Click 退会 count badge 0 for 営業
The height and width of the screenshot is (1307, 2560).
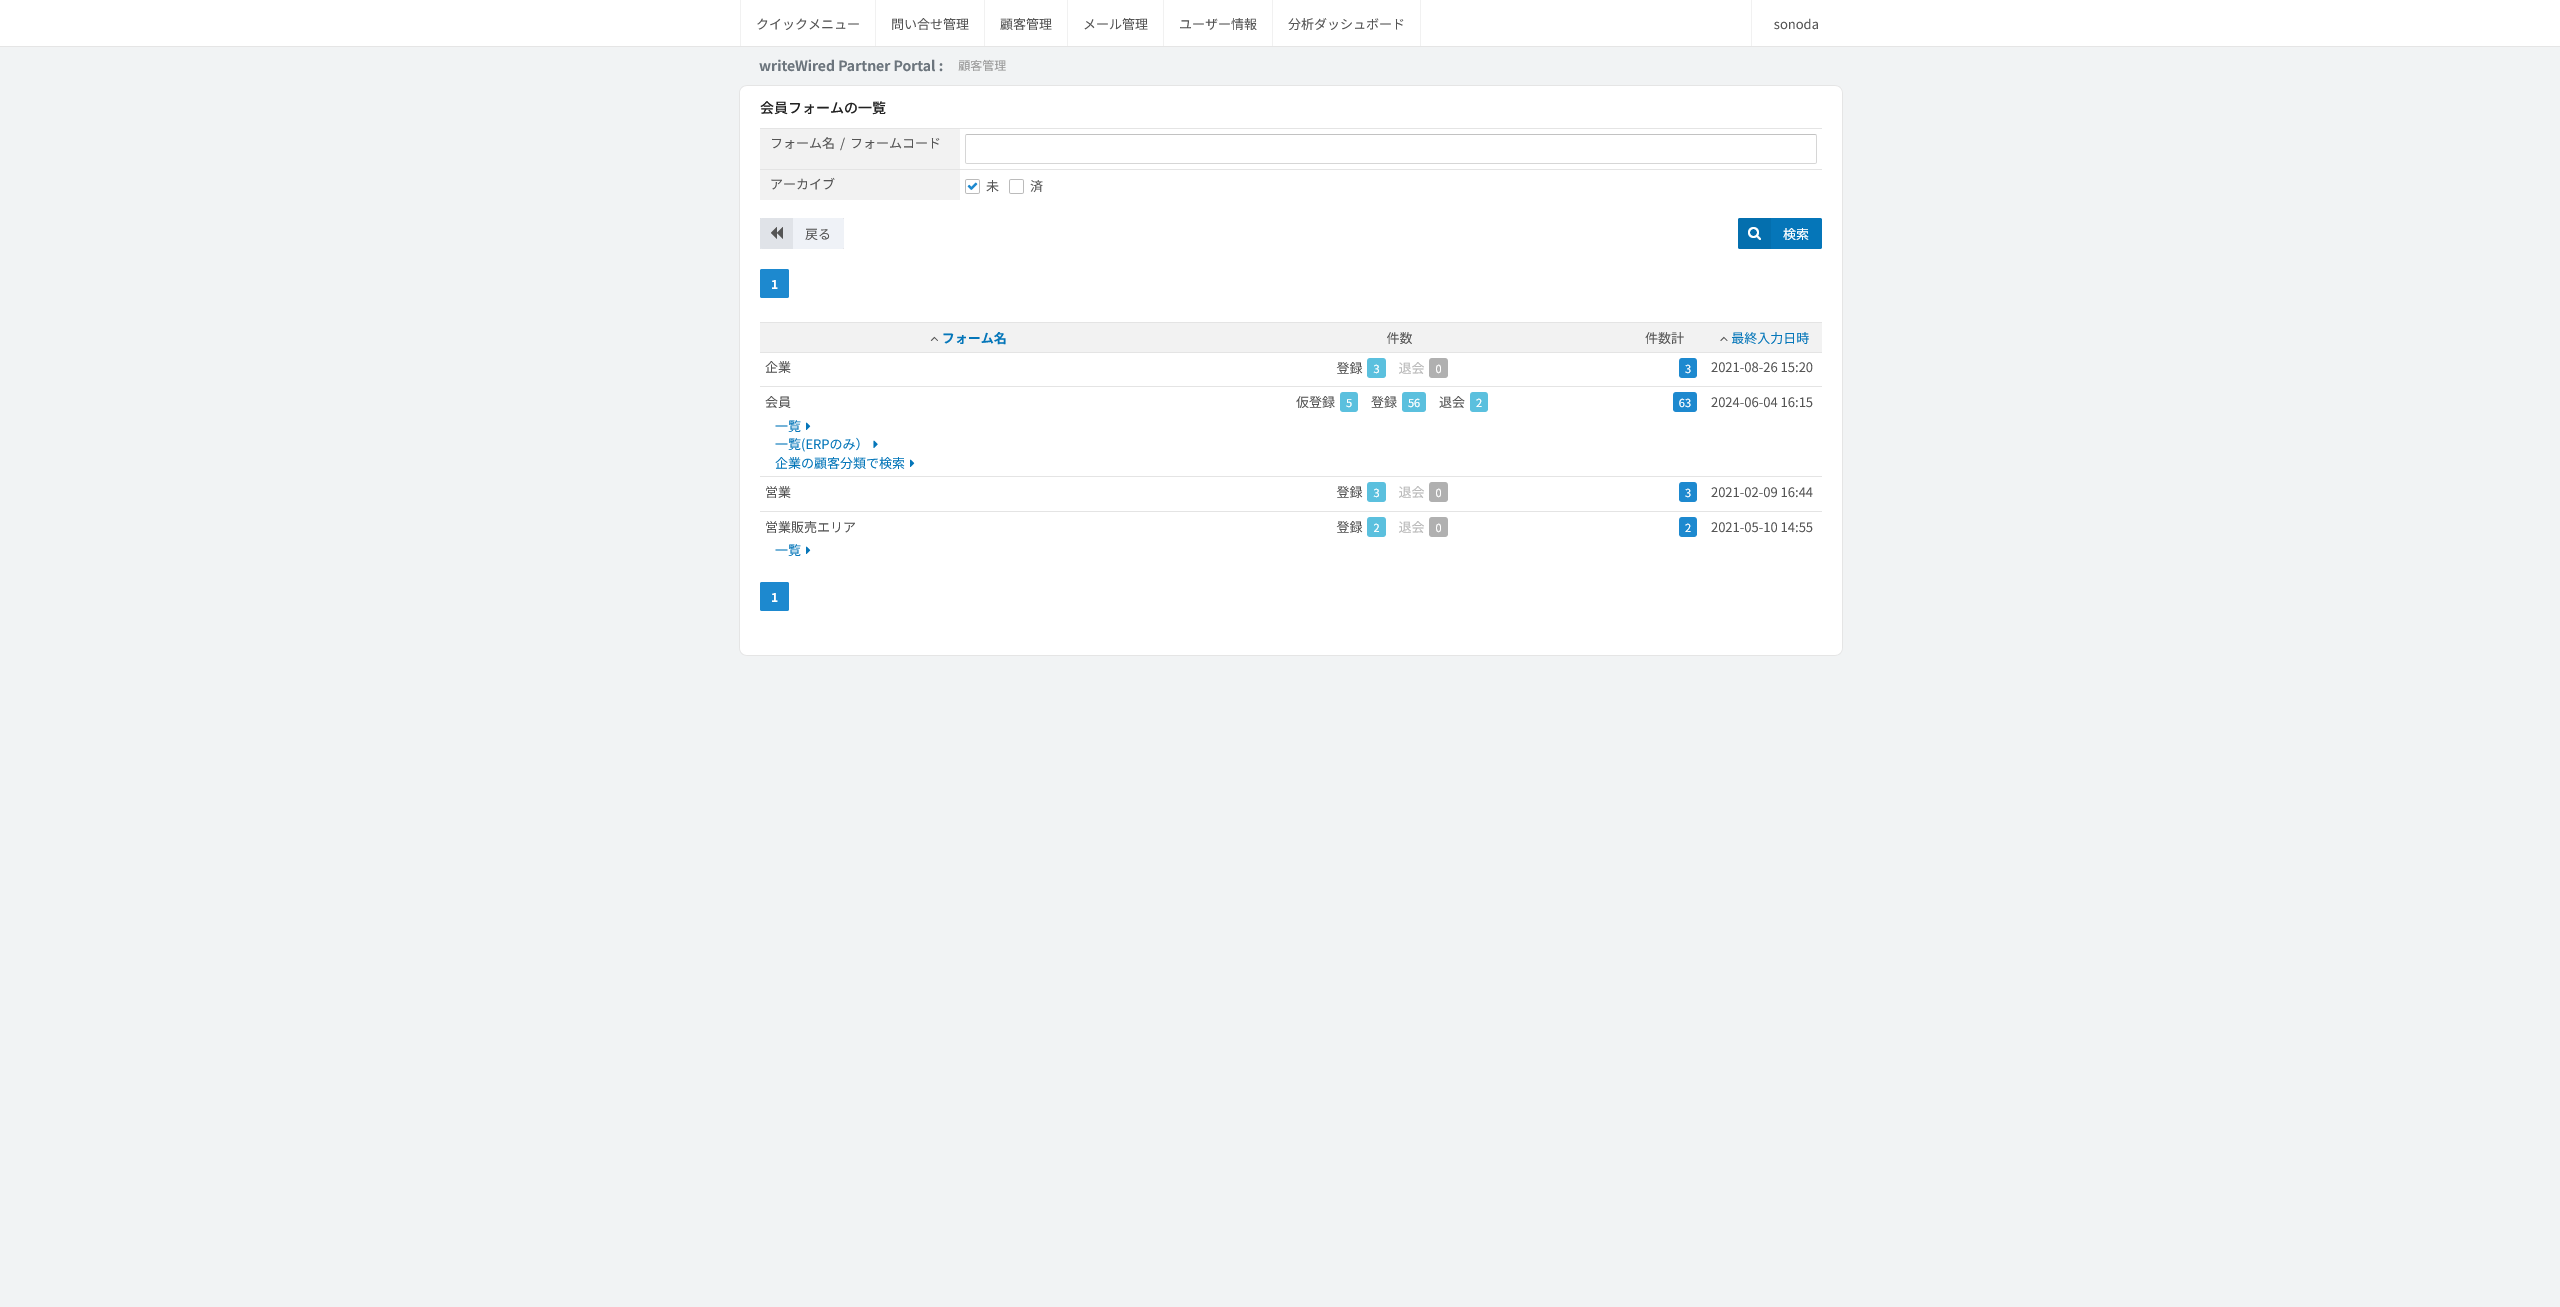(x=1438, y=492)
